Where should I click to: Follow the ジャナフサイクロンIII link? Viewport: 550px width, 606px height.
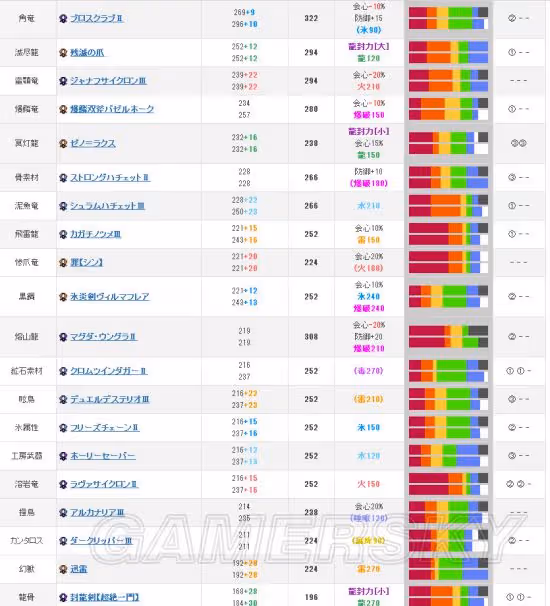108,81
